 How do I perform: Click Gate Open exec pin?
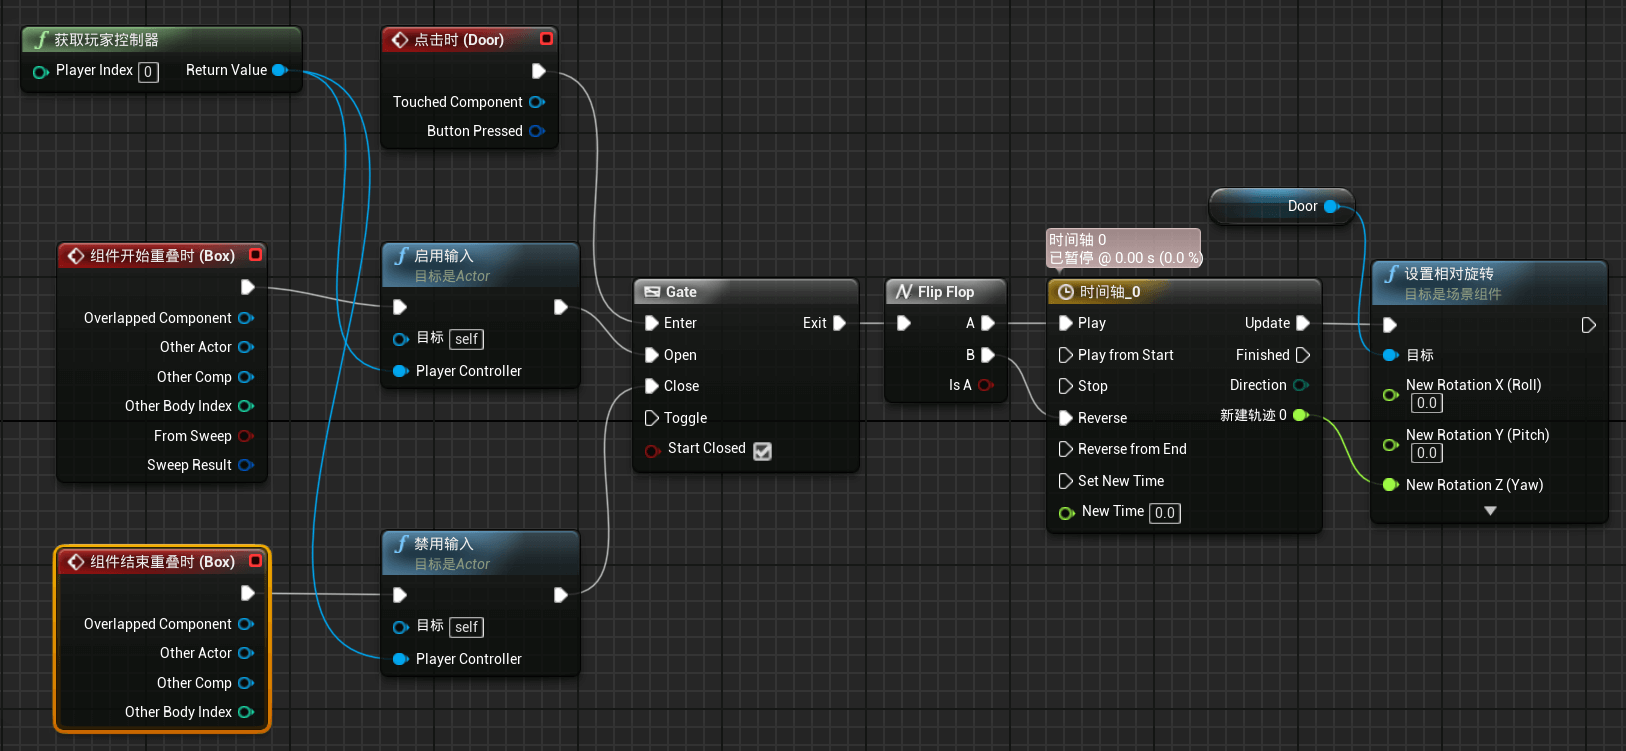tap(652, 355)
